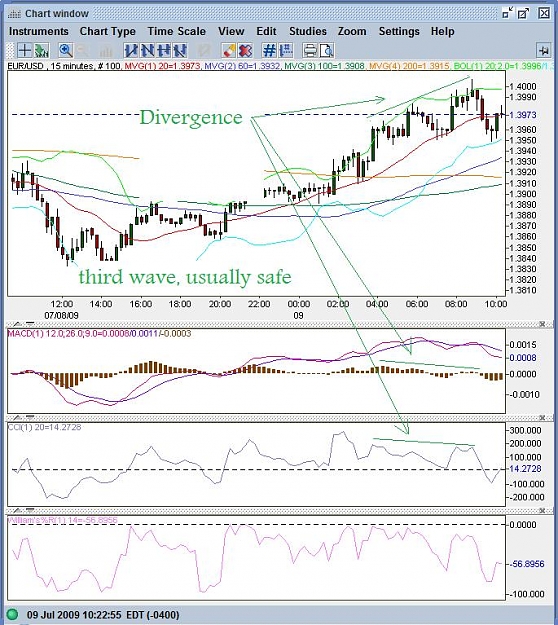Screen dimensions: 558x625
Task: Collapse the MACD panel with its minimize bar
Action: [x=30, y=324]
